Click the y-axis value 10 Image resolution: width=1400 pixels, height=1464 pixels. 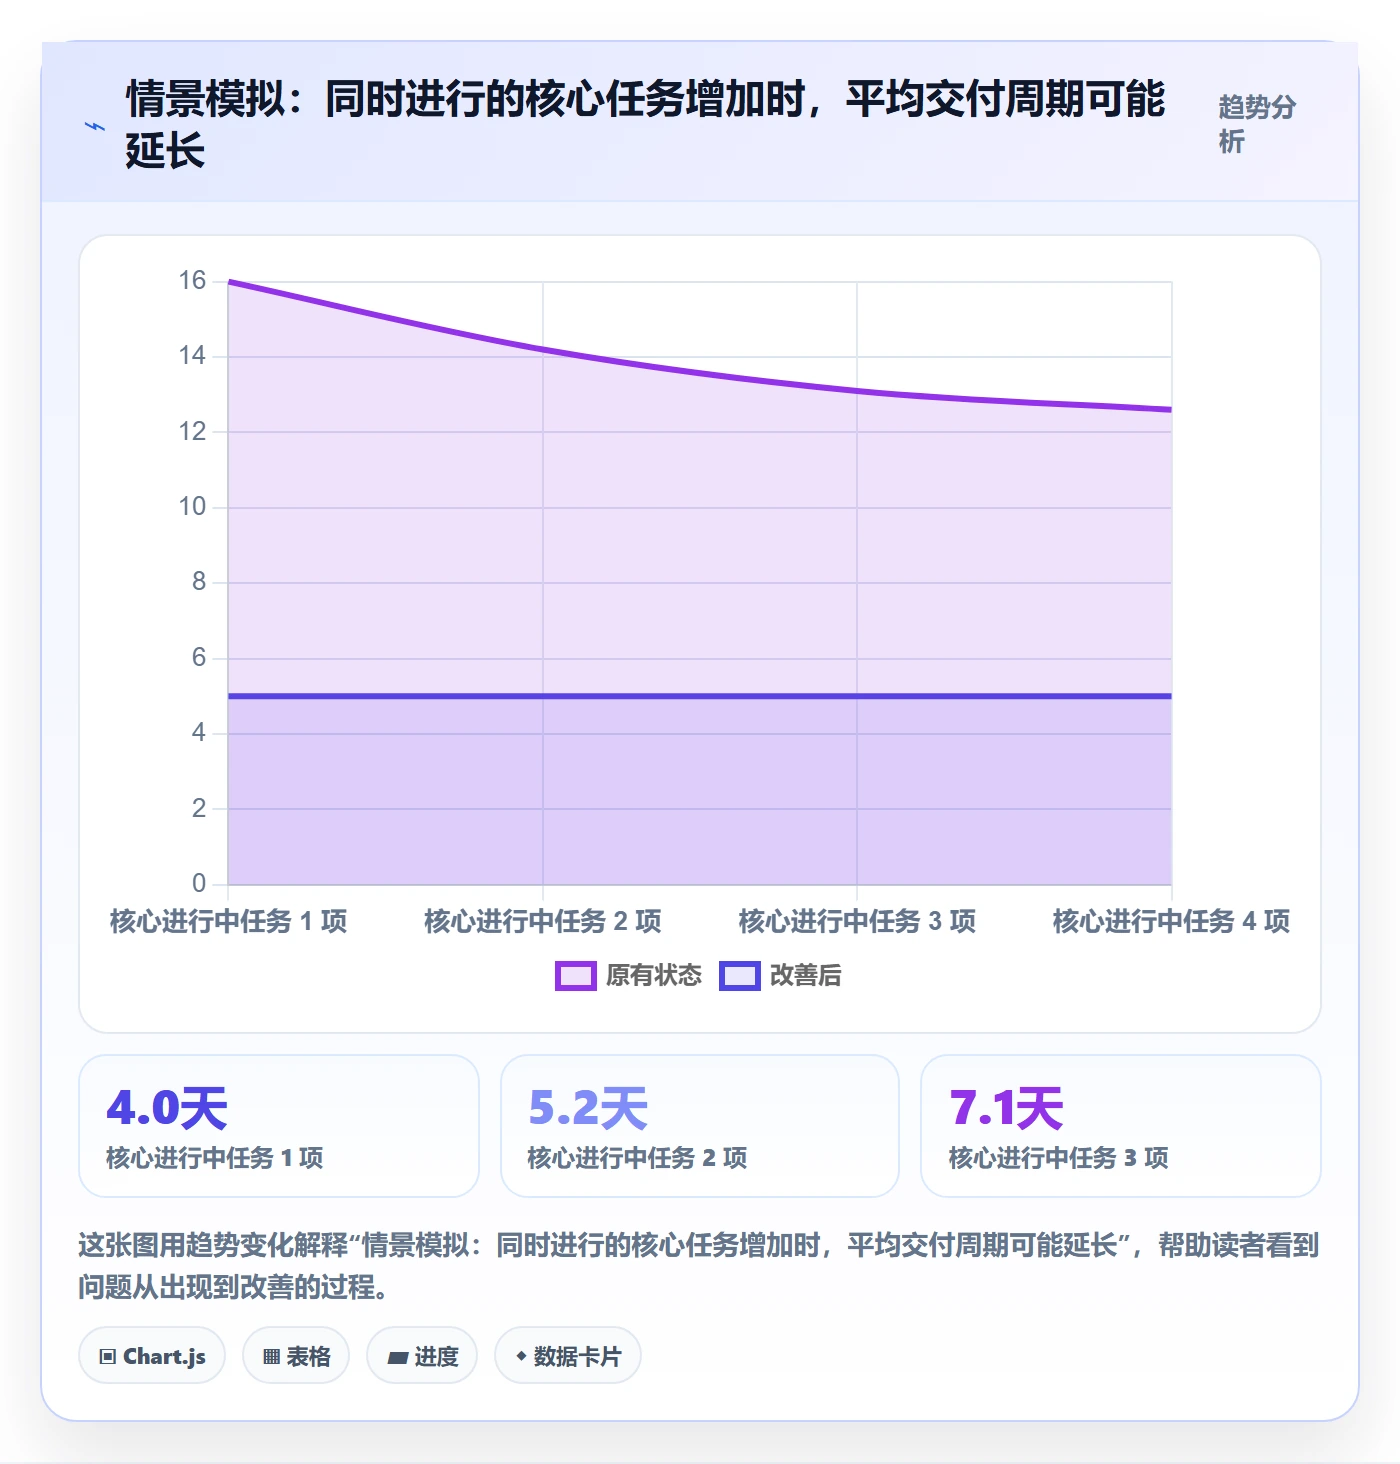[192, 507]
